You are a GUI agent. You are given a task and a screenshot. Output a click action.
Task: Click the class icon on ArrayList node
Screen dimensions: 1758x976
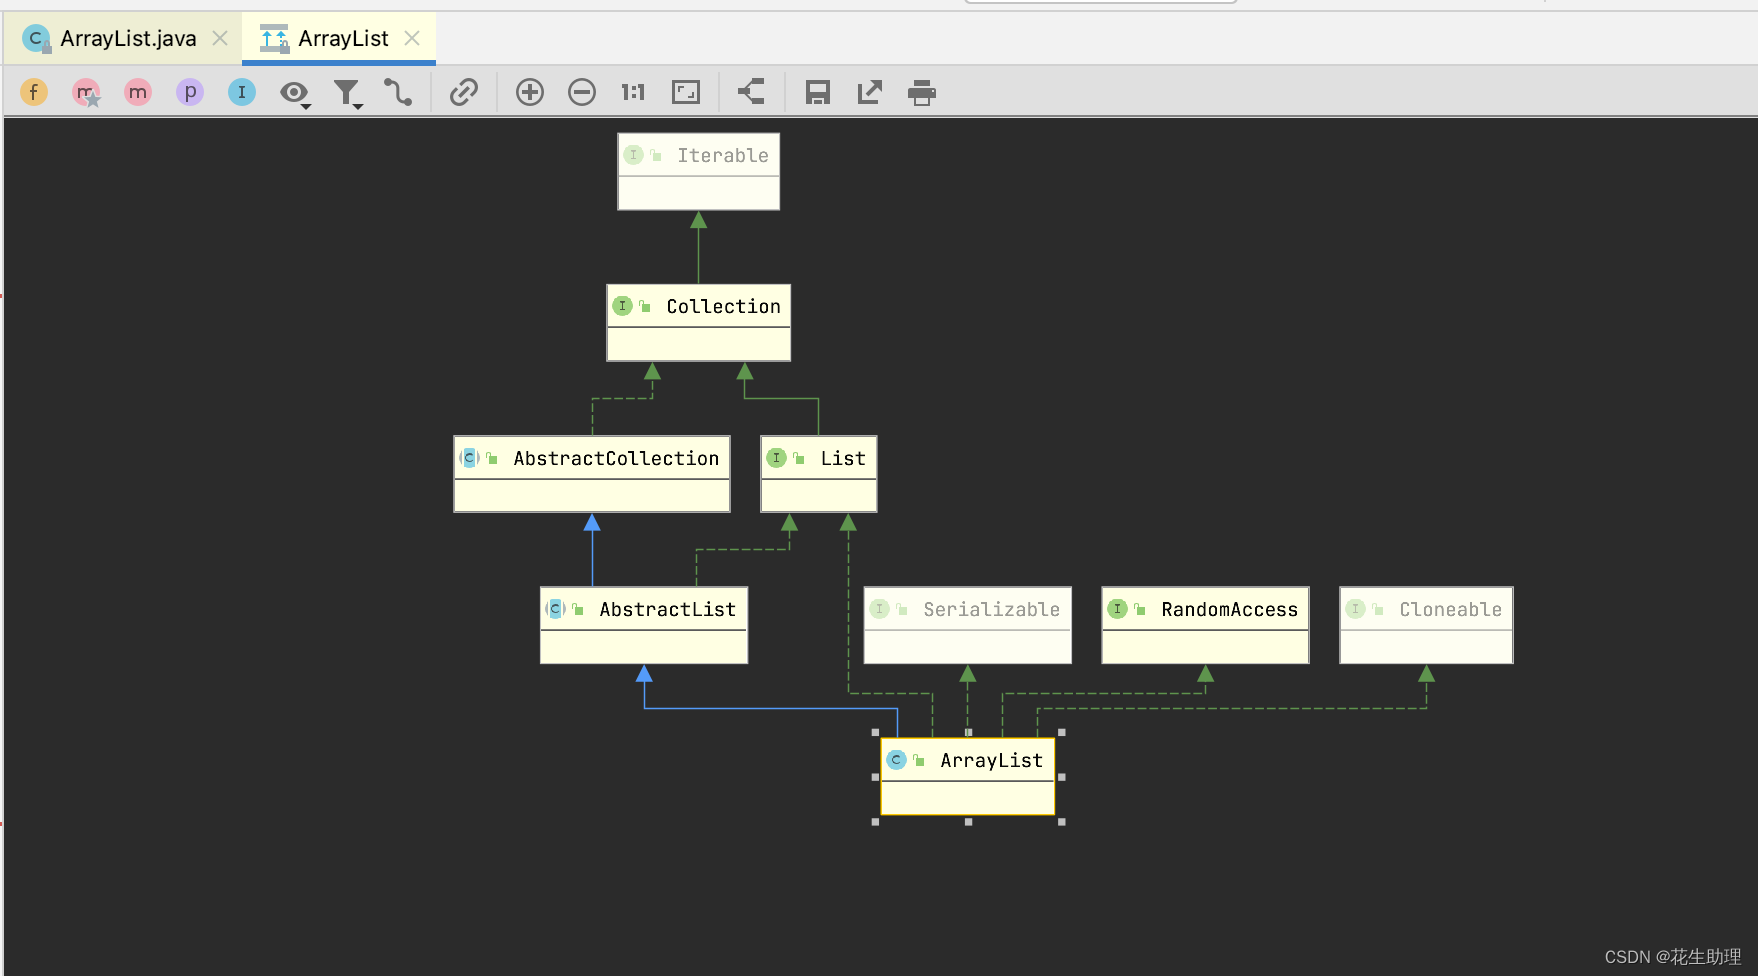[896, 760]
